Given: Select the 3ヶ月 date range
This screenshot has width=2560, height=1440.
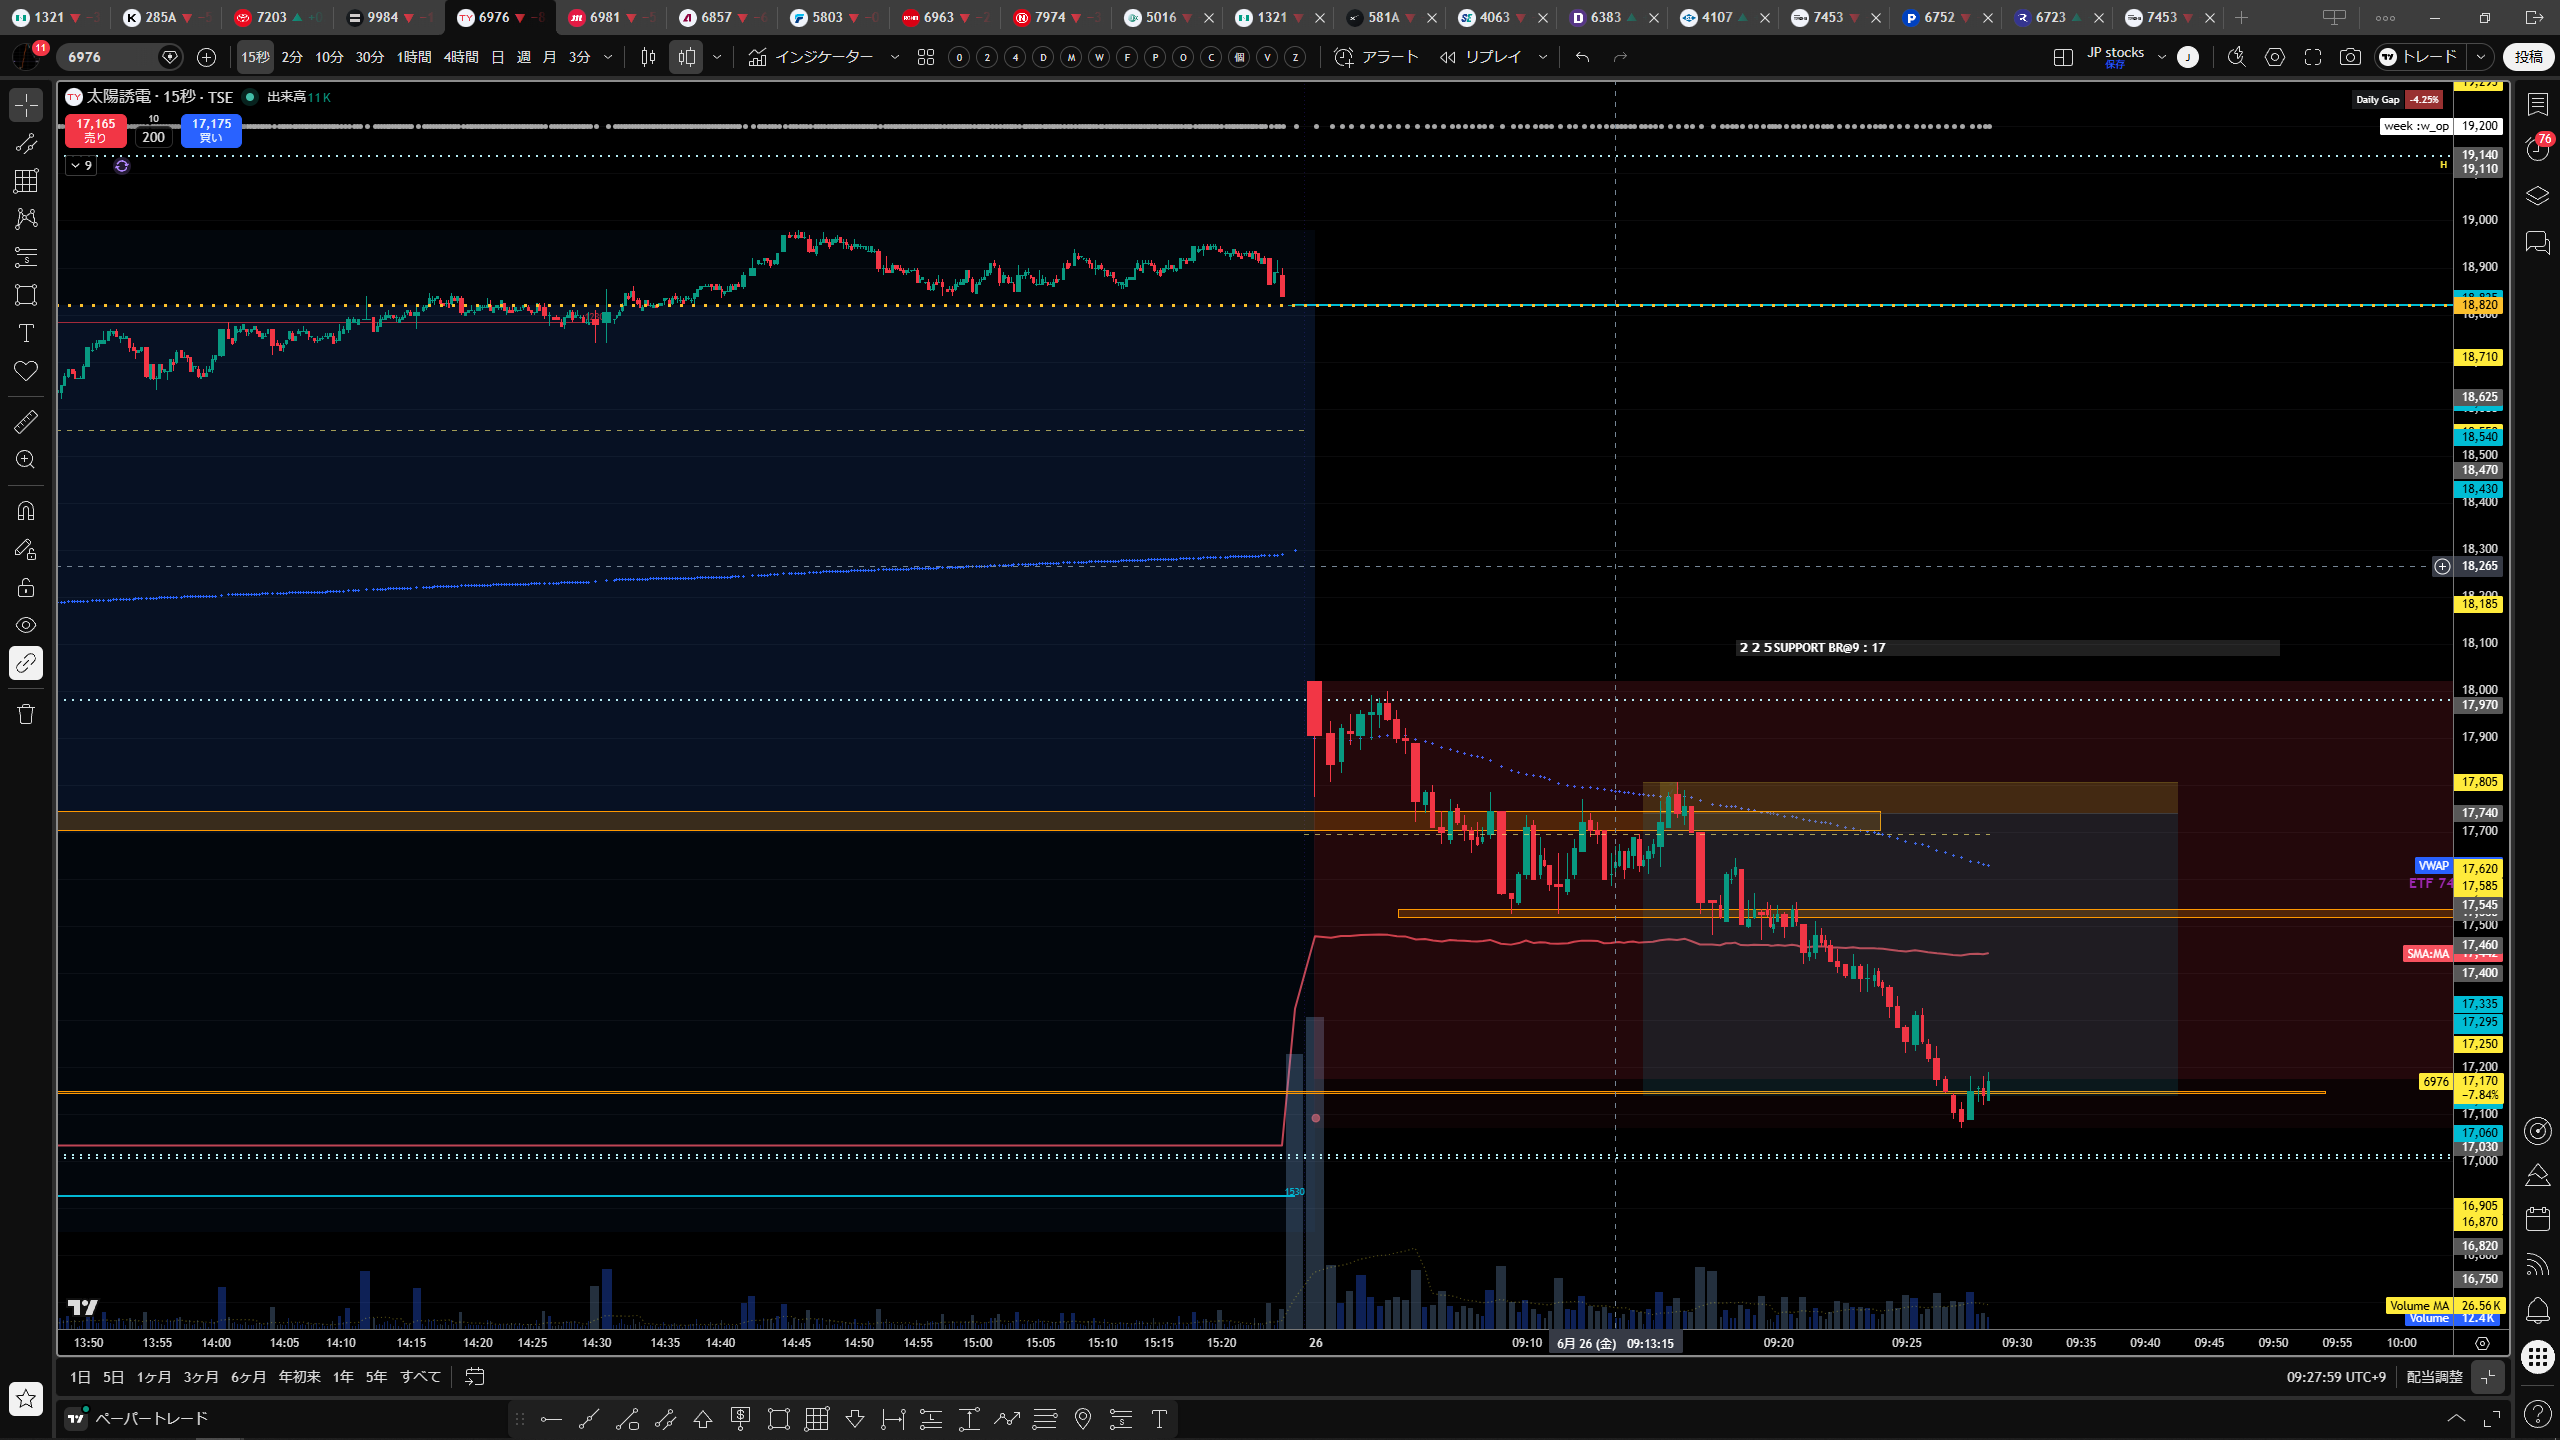Looking at the screenshot, I should [200, 1377].
